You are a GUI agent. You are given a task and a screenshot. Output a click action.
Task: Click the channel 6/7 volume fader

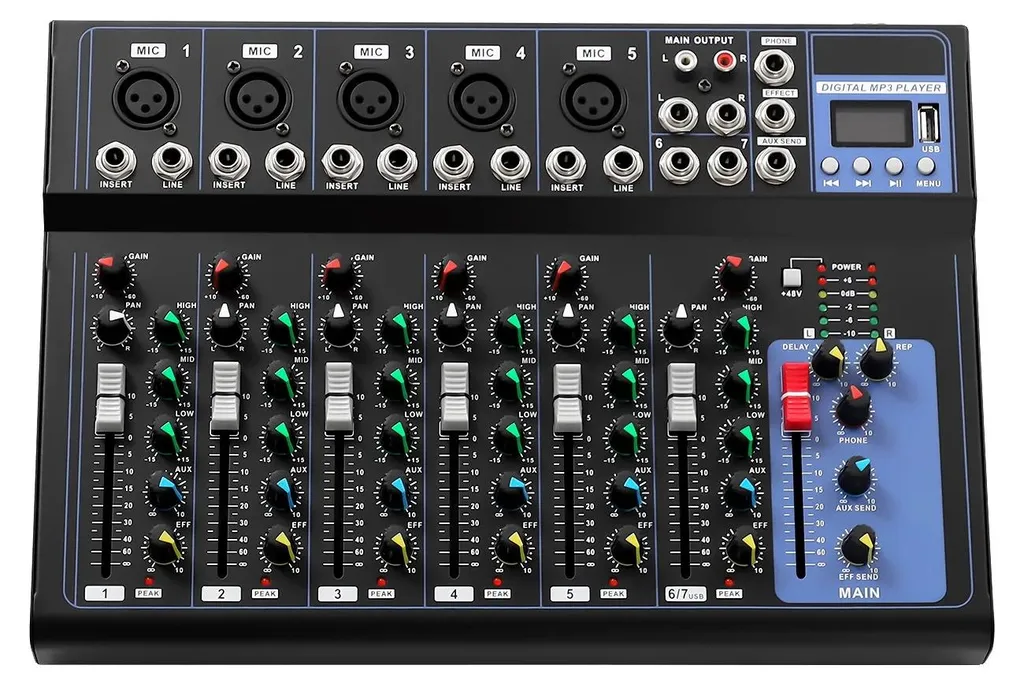click(x=681, y=399)
